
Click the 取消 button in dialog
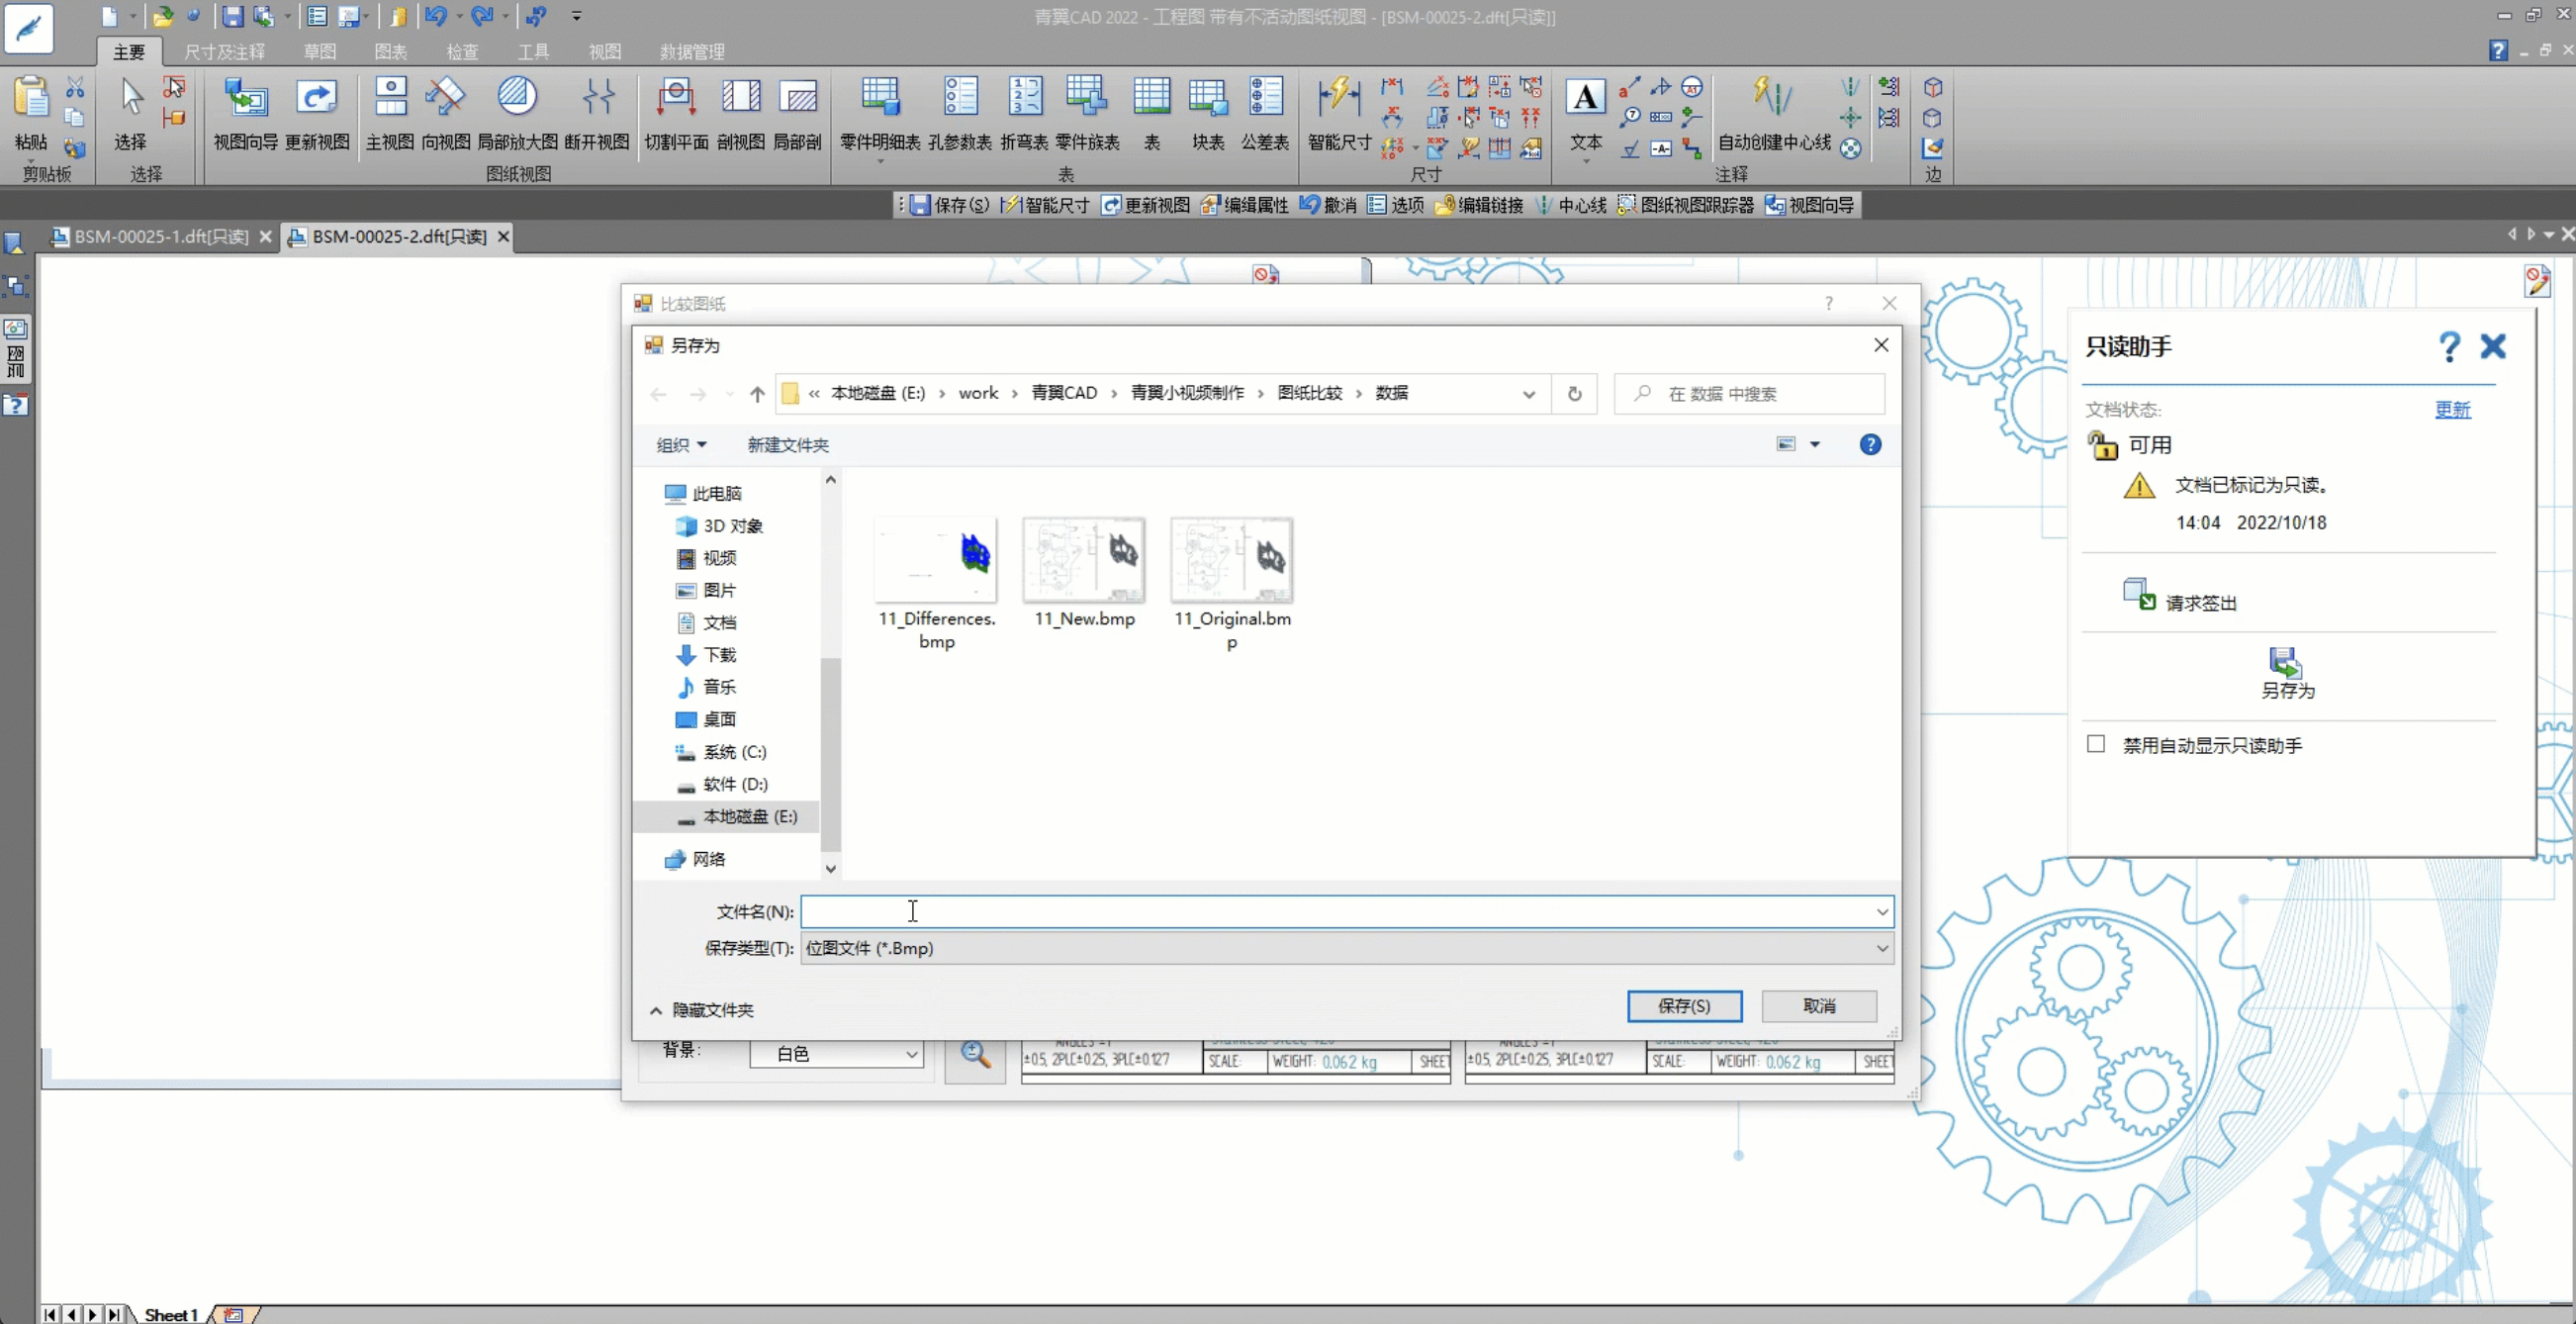point(1819,1006)
